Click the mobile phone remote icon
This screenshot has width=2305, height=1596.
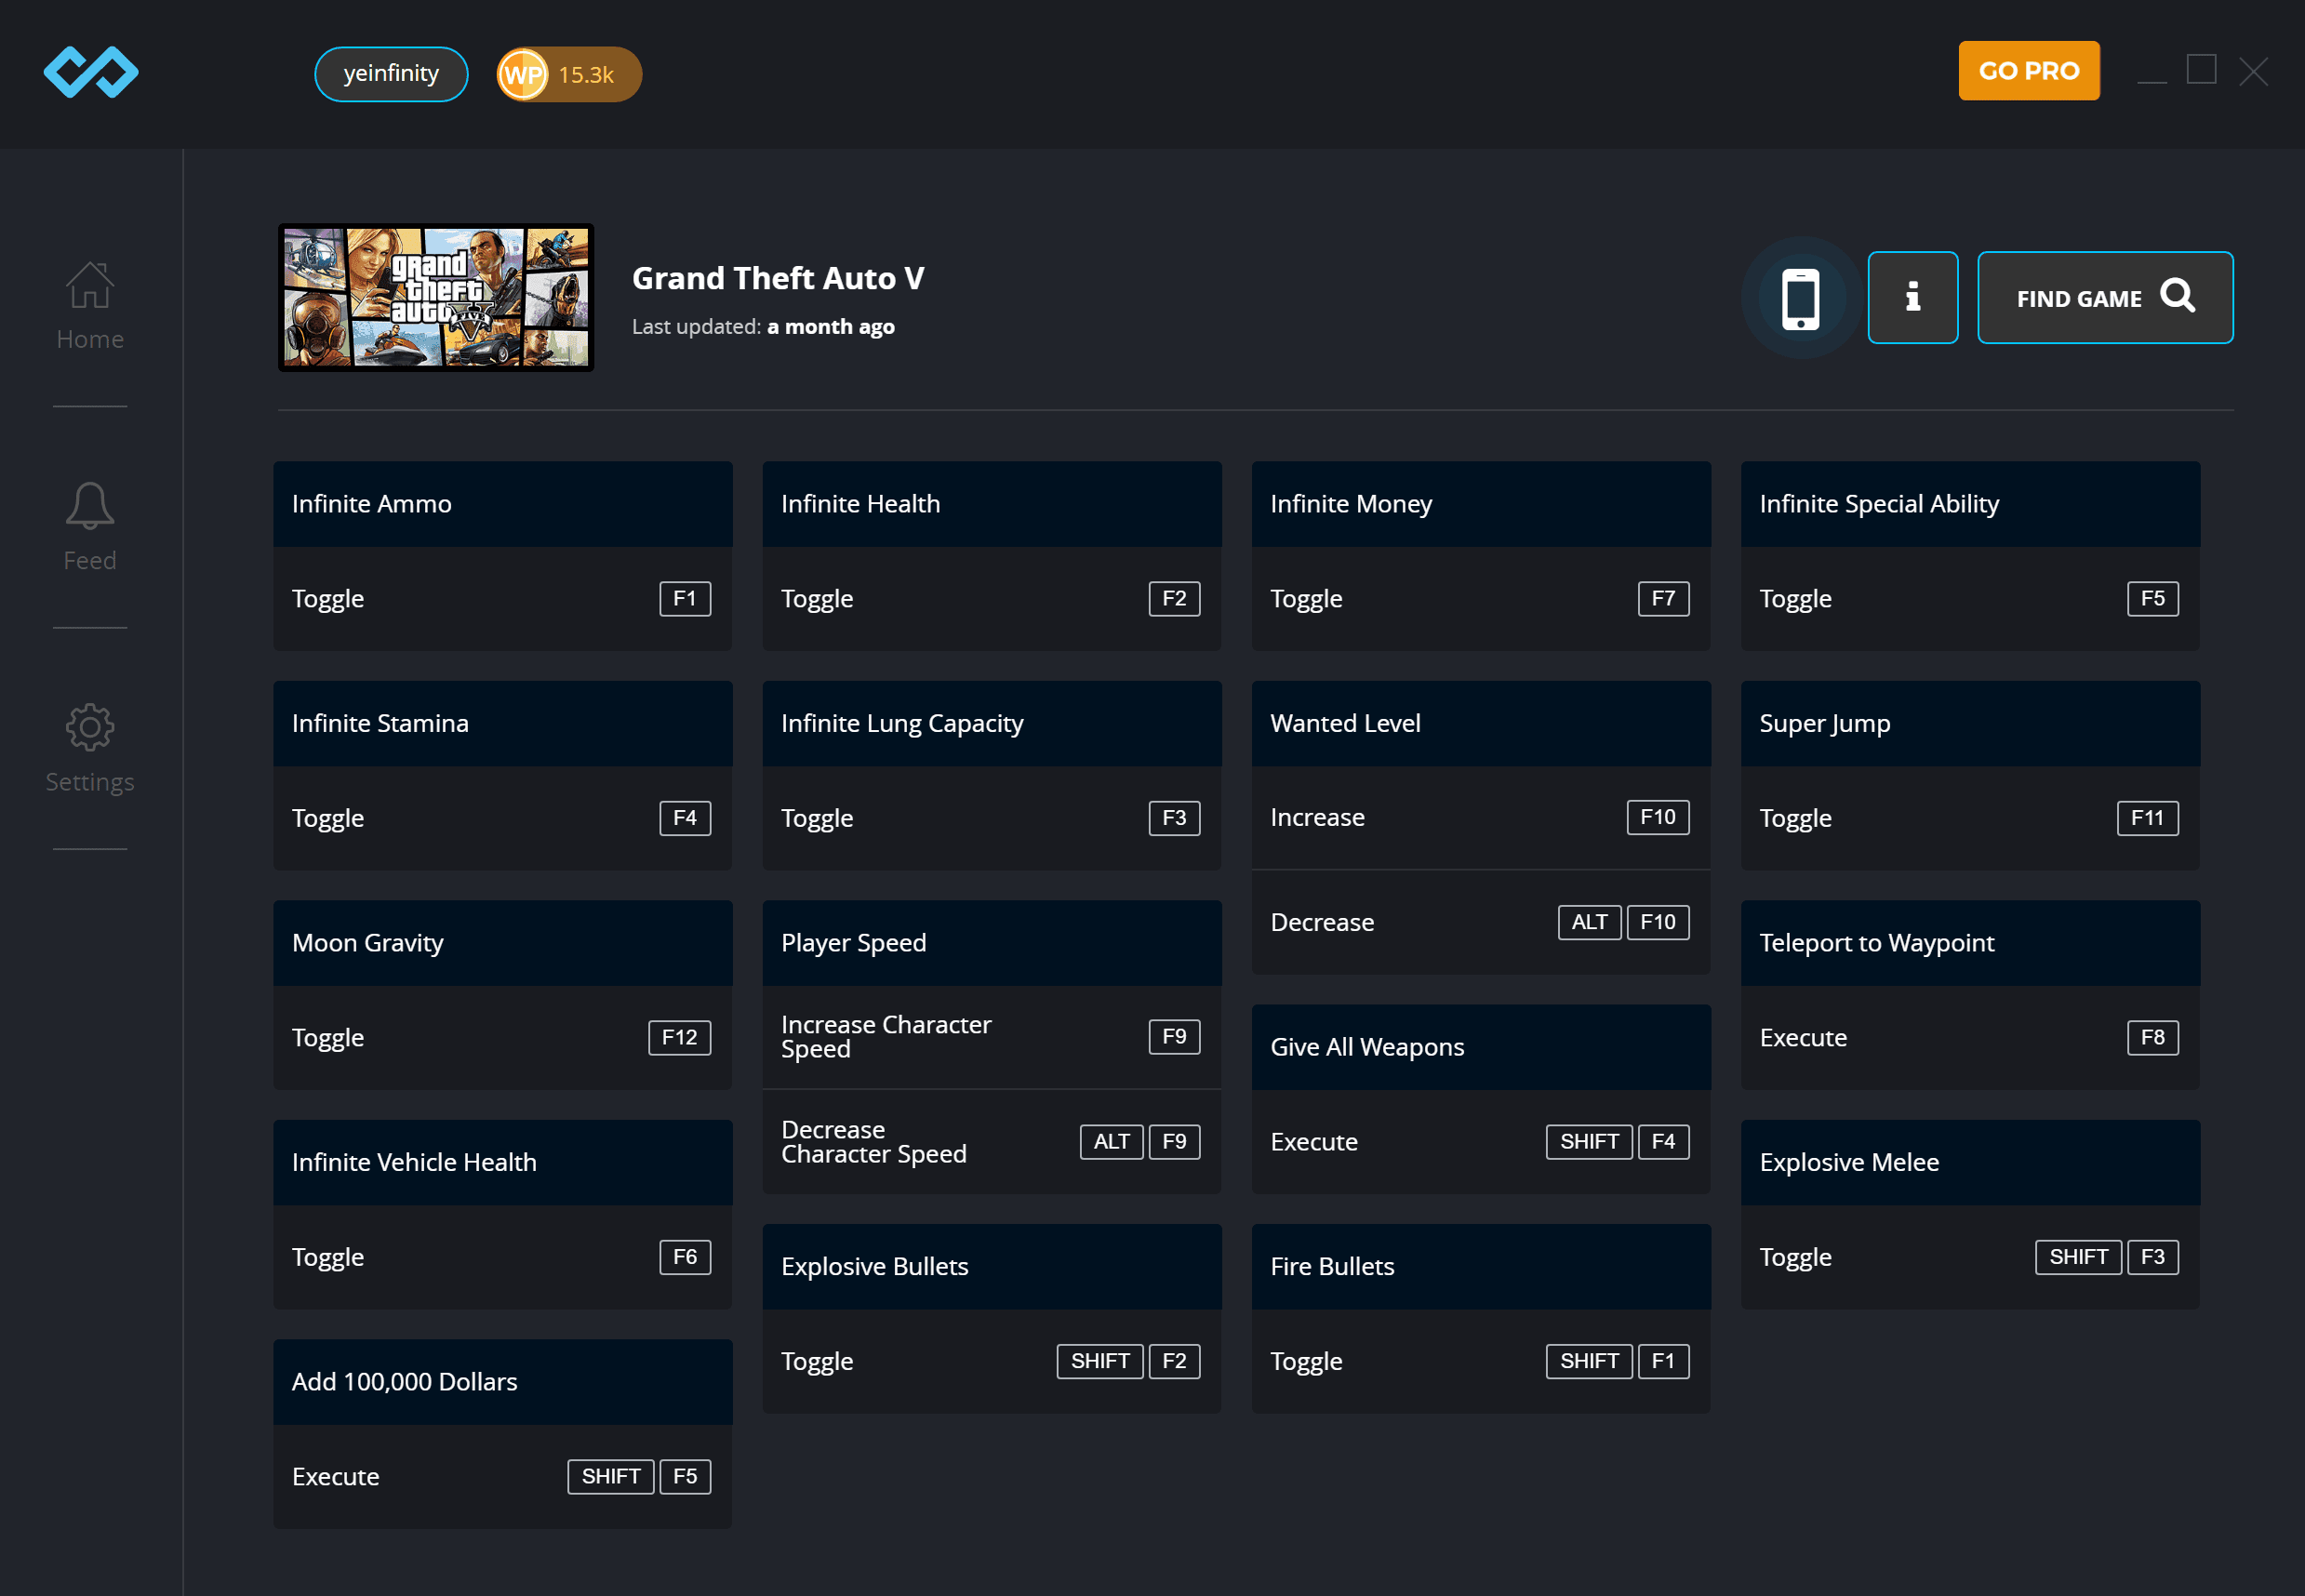(1800, 298)
